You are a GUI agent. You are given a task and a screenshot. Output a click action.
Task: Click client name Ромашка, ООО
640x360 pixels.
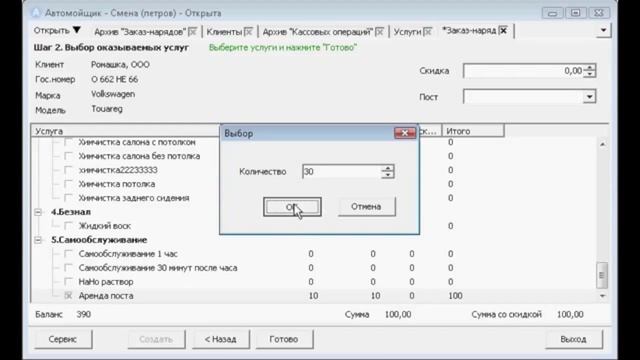click(x=120, y=64)
